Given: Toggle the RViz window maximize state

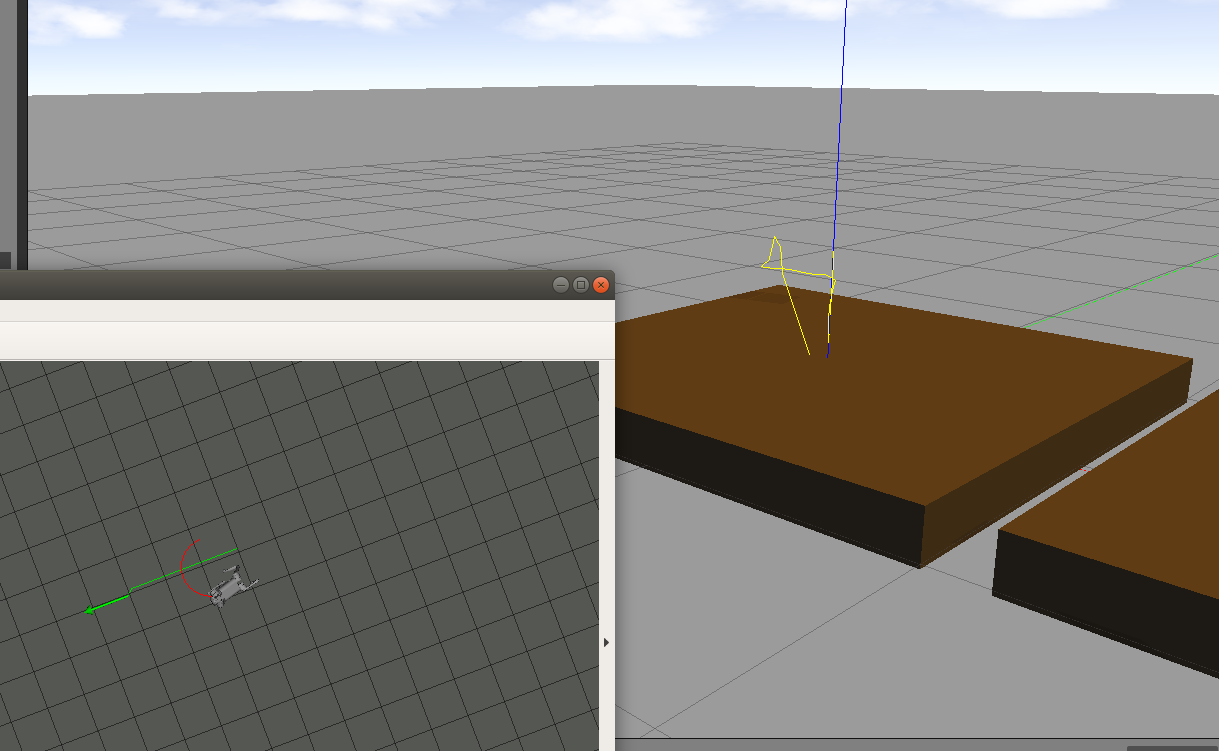Looking at the screenshot, I should pyautogui.click(x=581, y=285).
